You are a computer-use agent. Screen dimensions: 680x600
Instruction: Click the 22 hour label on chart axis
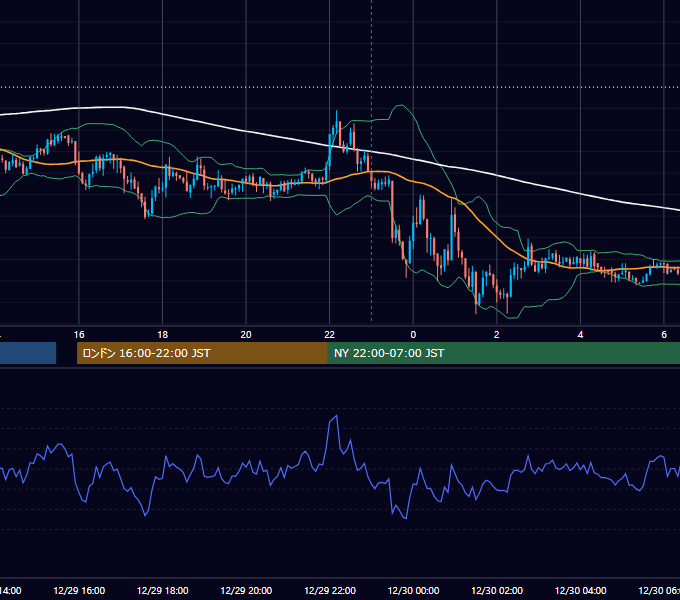point(330,334)
